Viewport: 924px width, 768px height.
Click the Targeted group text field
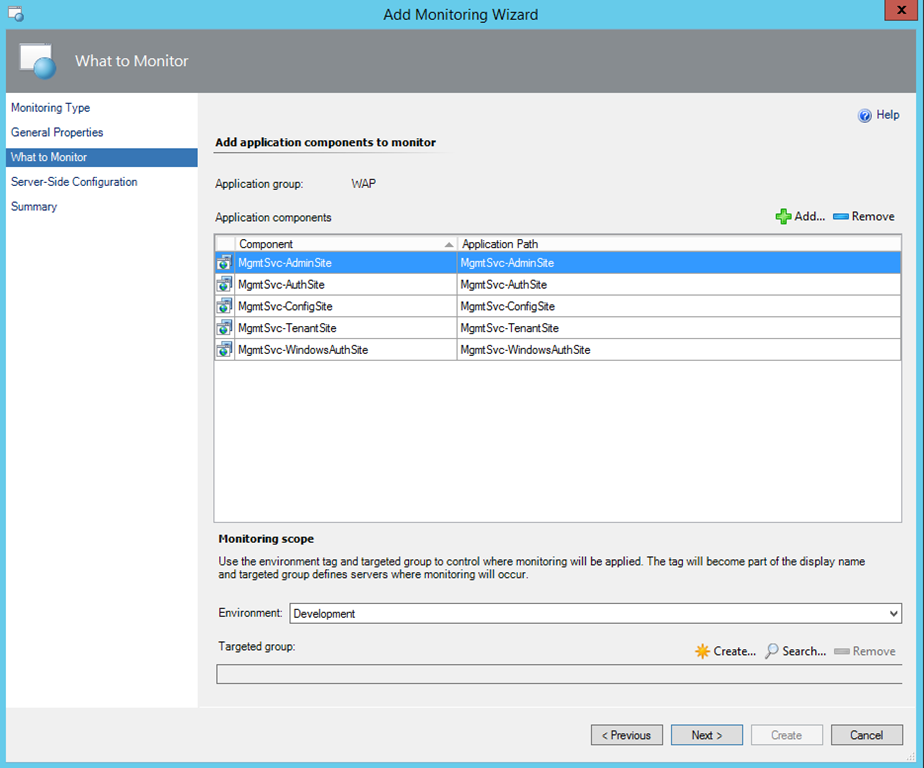point(558,674)
